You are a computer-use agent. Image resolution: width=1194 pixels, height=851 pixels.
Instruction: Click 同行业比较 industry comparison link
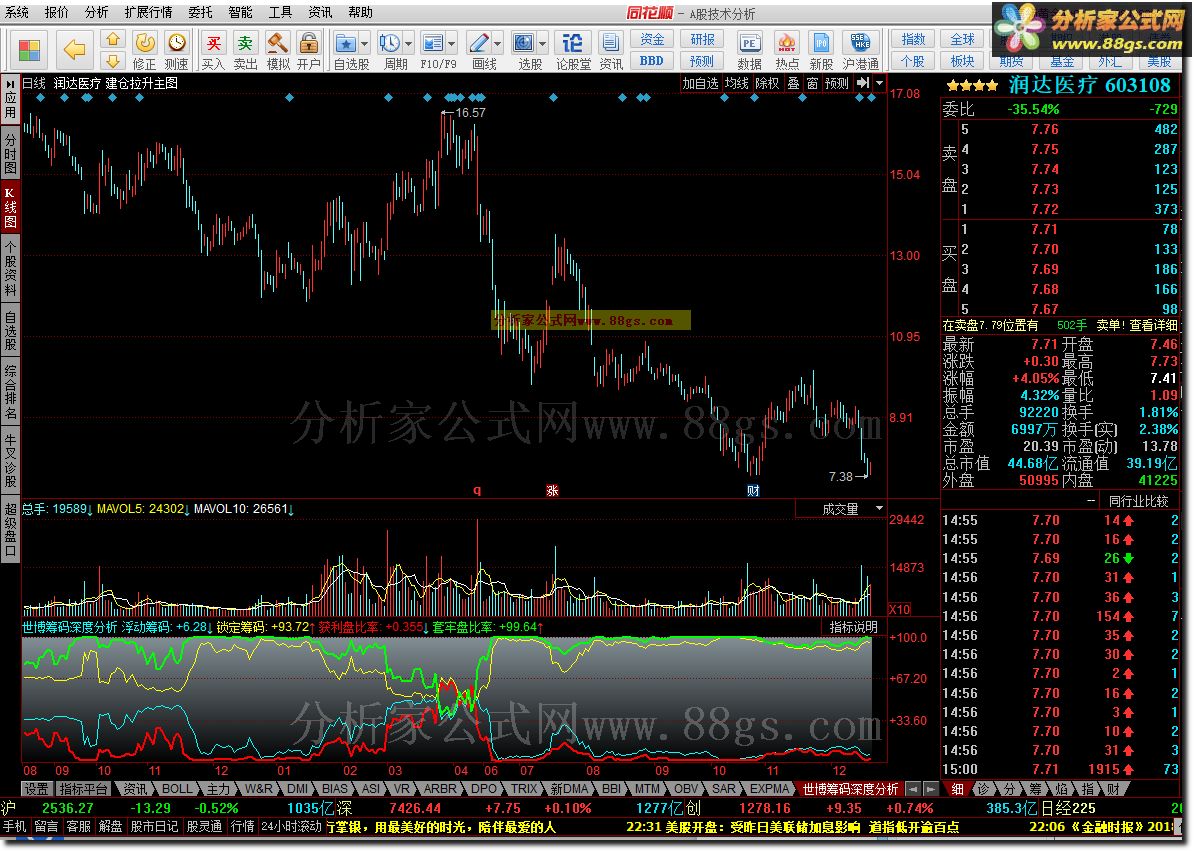[x=1138, y=501]
